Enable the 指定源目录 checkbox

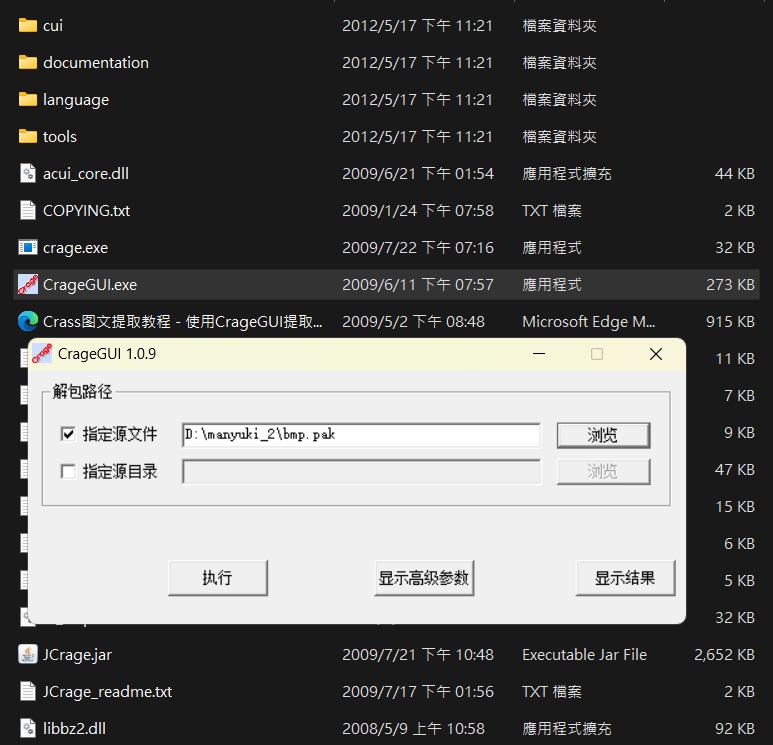click(68, 471)
